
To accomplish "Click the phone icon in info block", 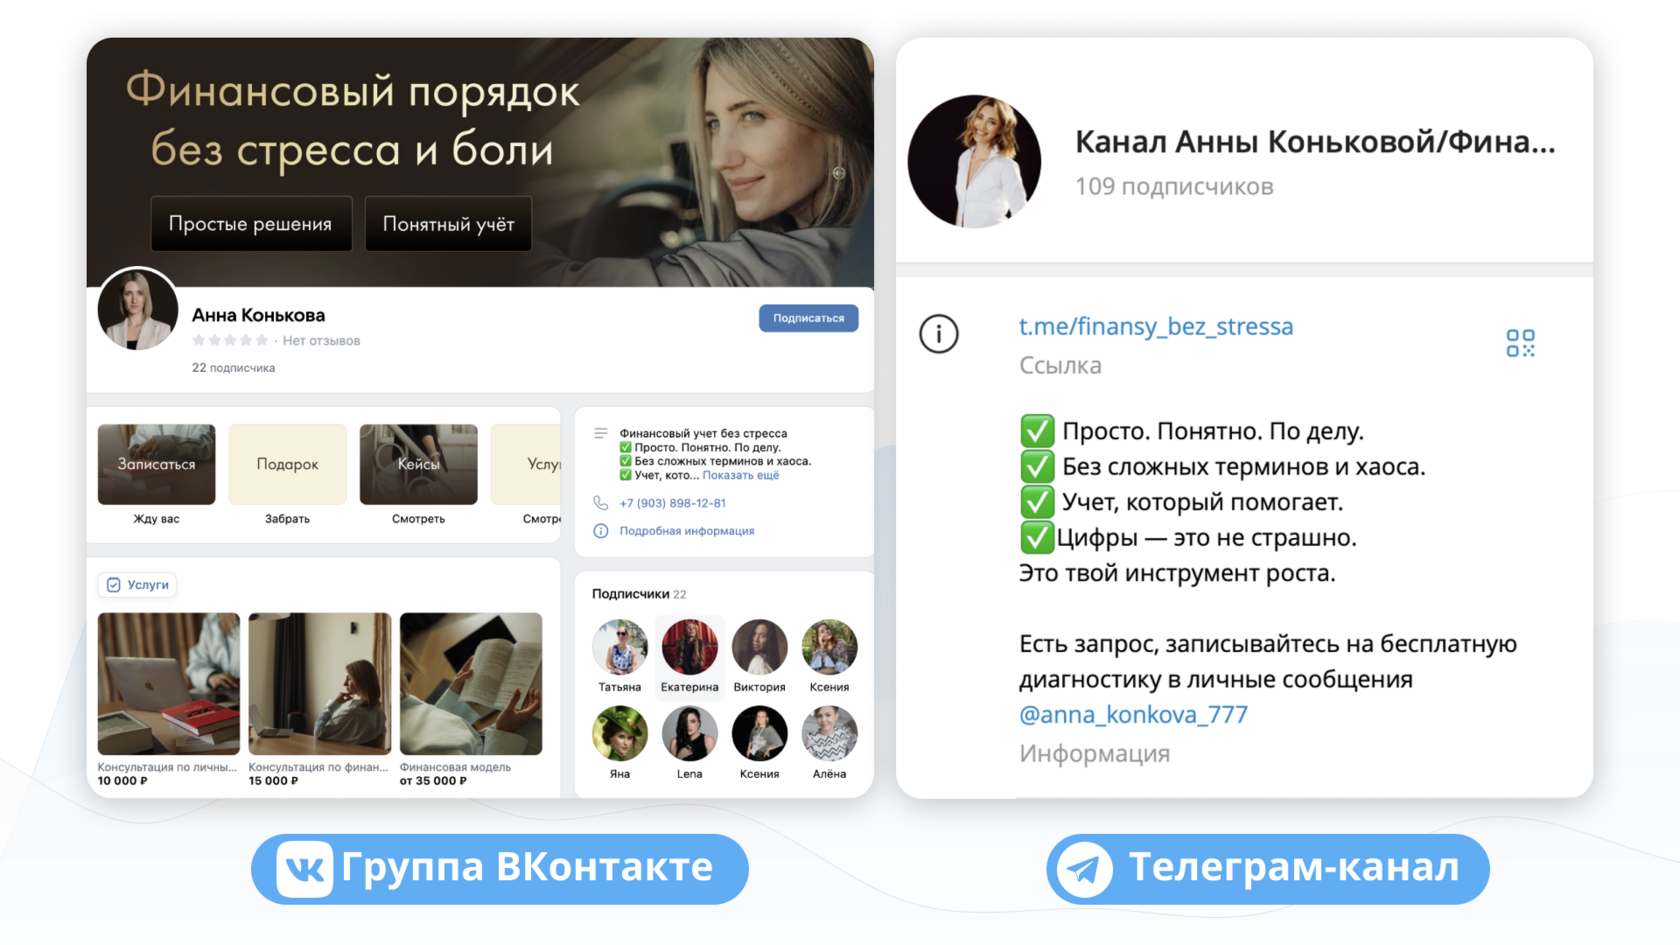I will click(600, 503).
